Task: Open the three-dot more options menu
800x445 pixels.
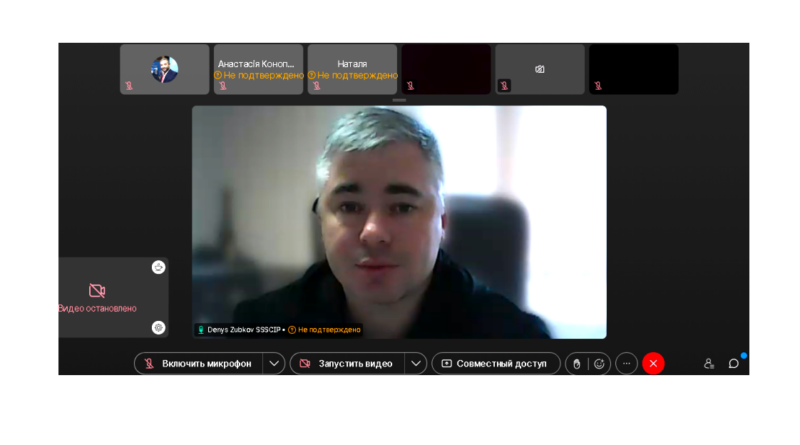Action: coord(627,364)
